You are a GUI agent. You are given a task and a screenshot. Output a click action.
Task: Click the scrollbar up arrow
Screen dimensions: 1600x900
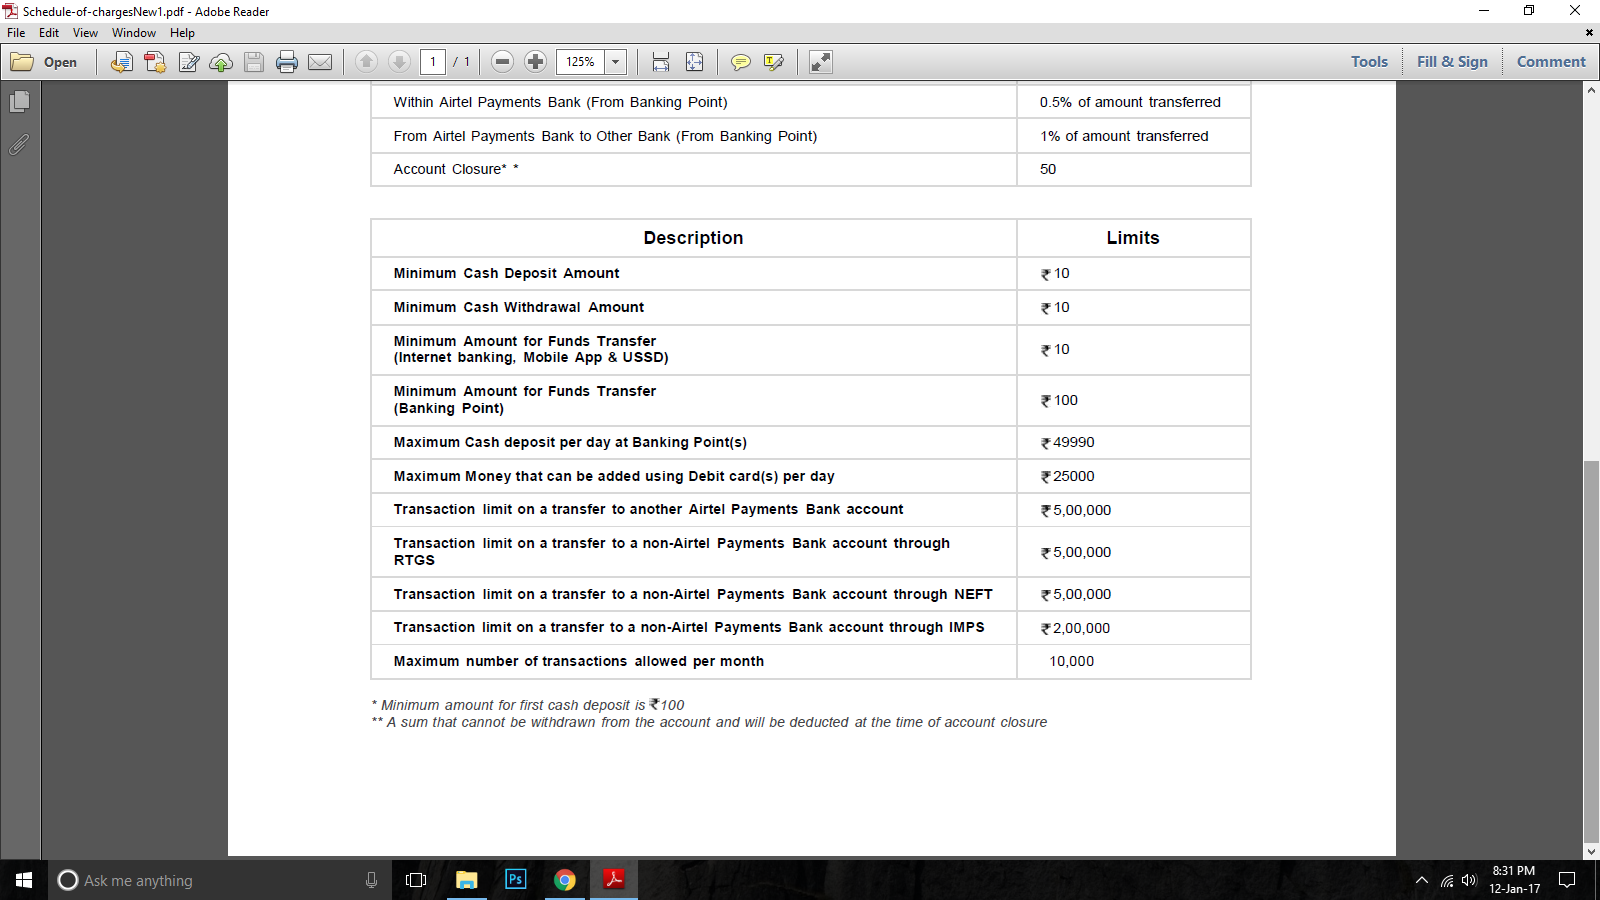[1591, 90]
